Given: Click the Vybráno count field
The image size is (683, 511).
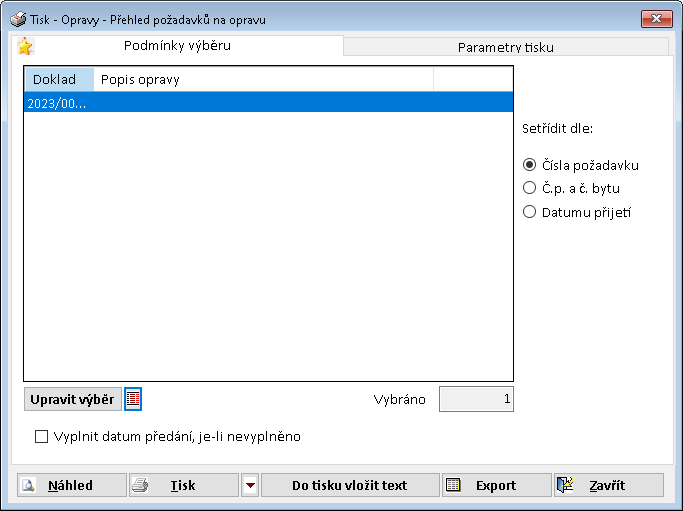Looking at the screenshot, I should coord(476,399).
